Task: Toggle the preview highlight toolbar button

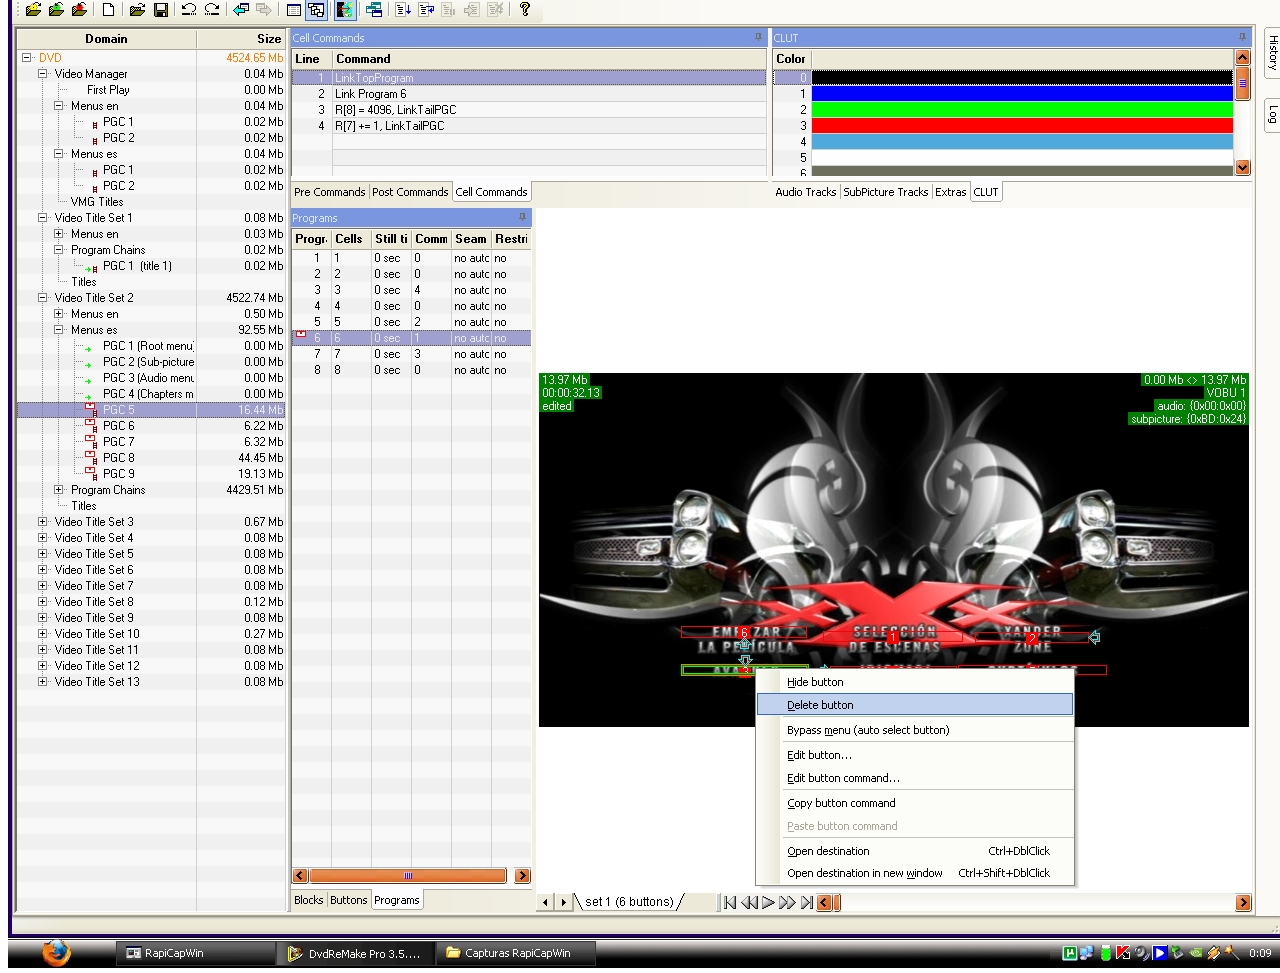Action: [345, 10]
